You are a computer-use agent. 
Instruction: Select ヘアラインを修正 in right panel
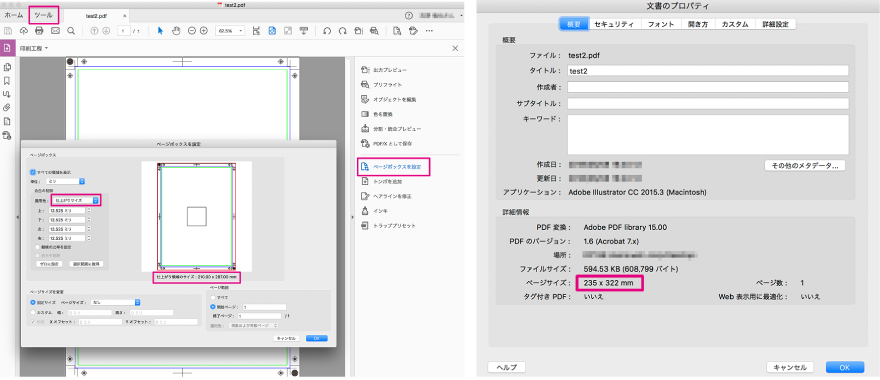point(386,196)
